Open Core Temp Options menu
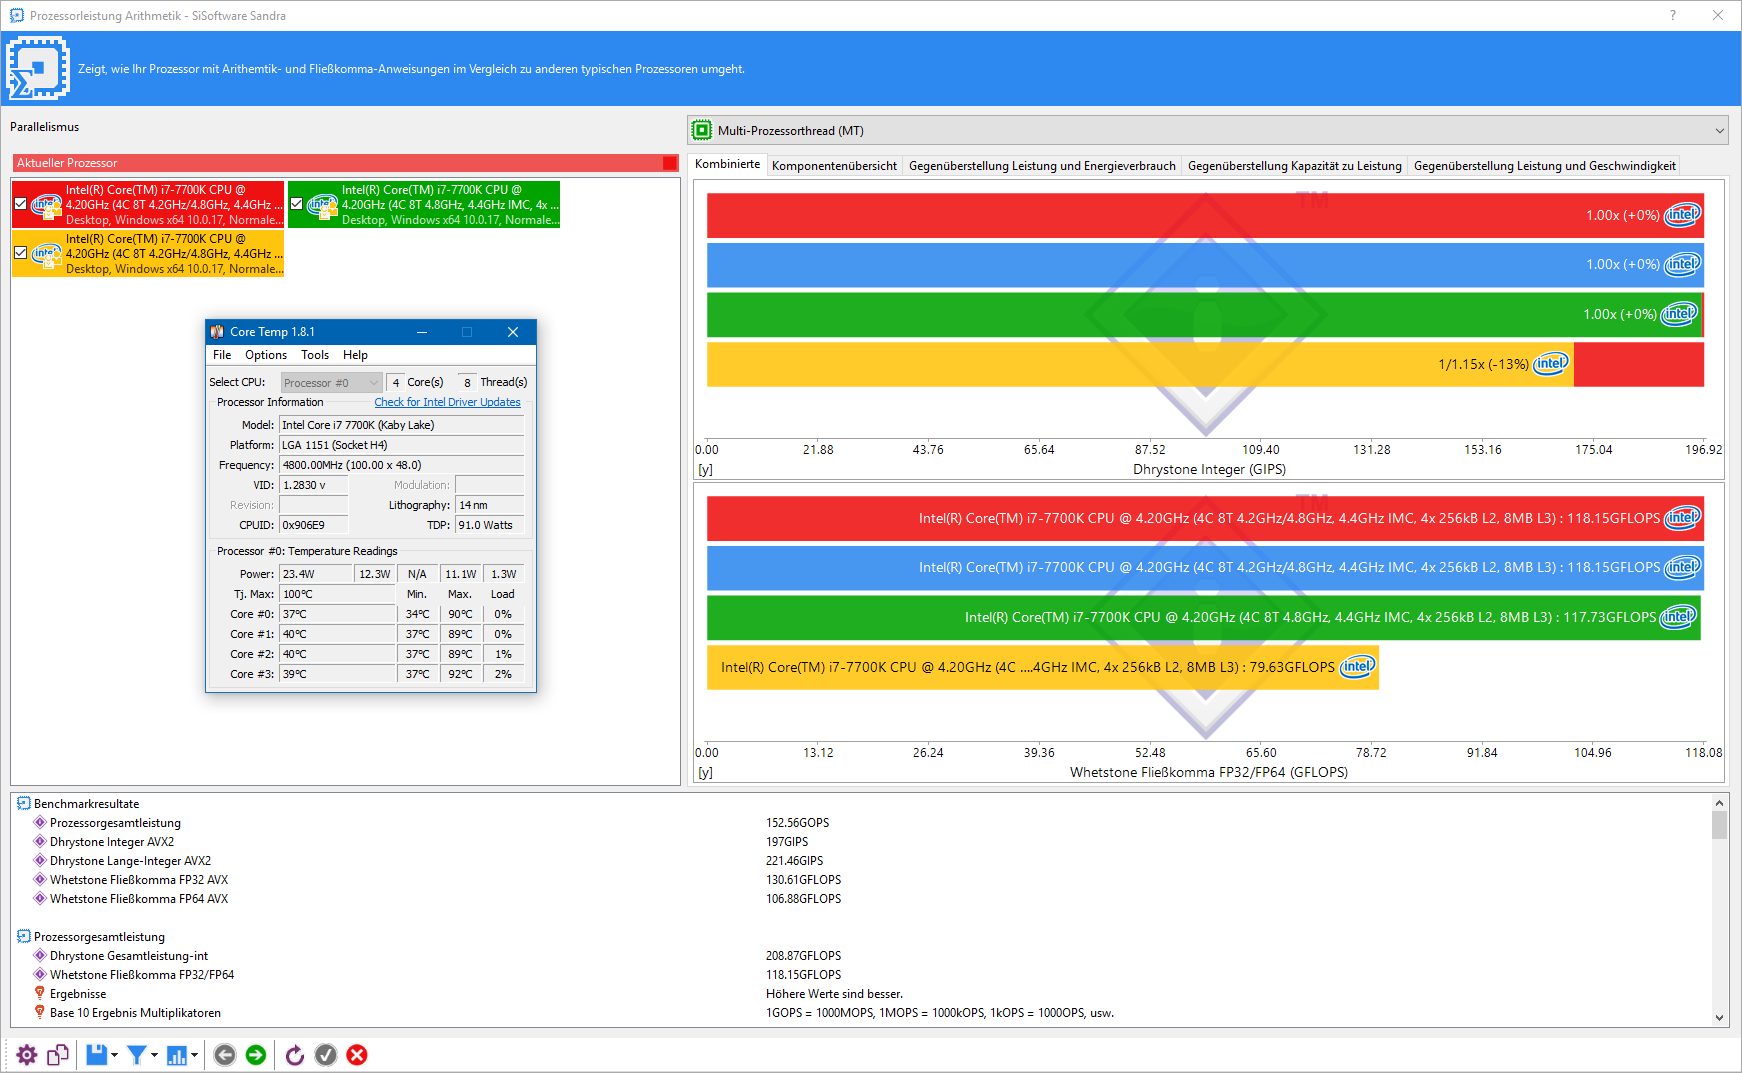Viewport: 1742px width, 1073px height. [266, 355]
